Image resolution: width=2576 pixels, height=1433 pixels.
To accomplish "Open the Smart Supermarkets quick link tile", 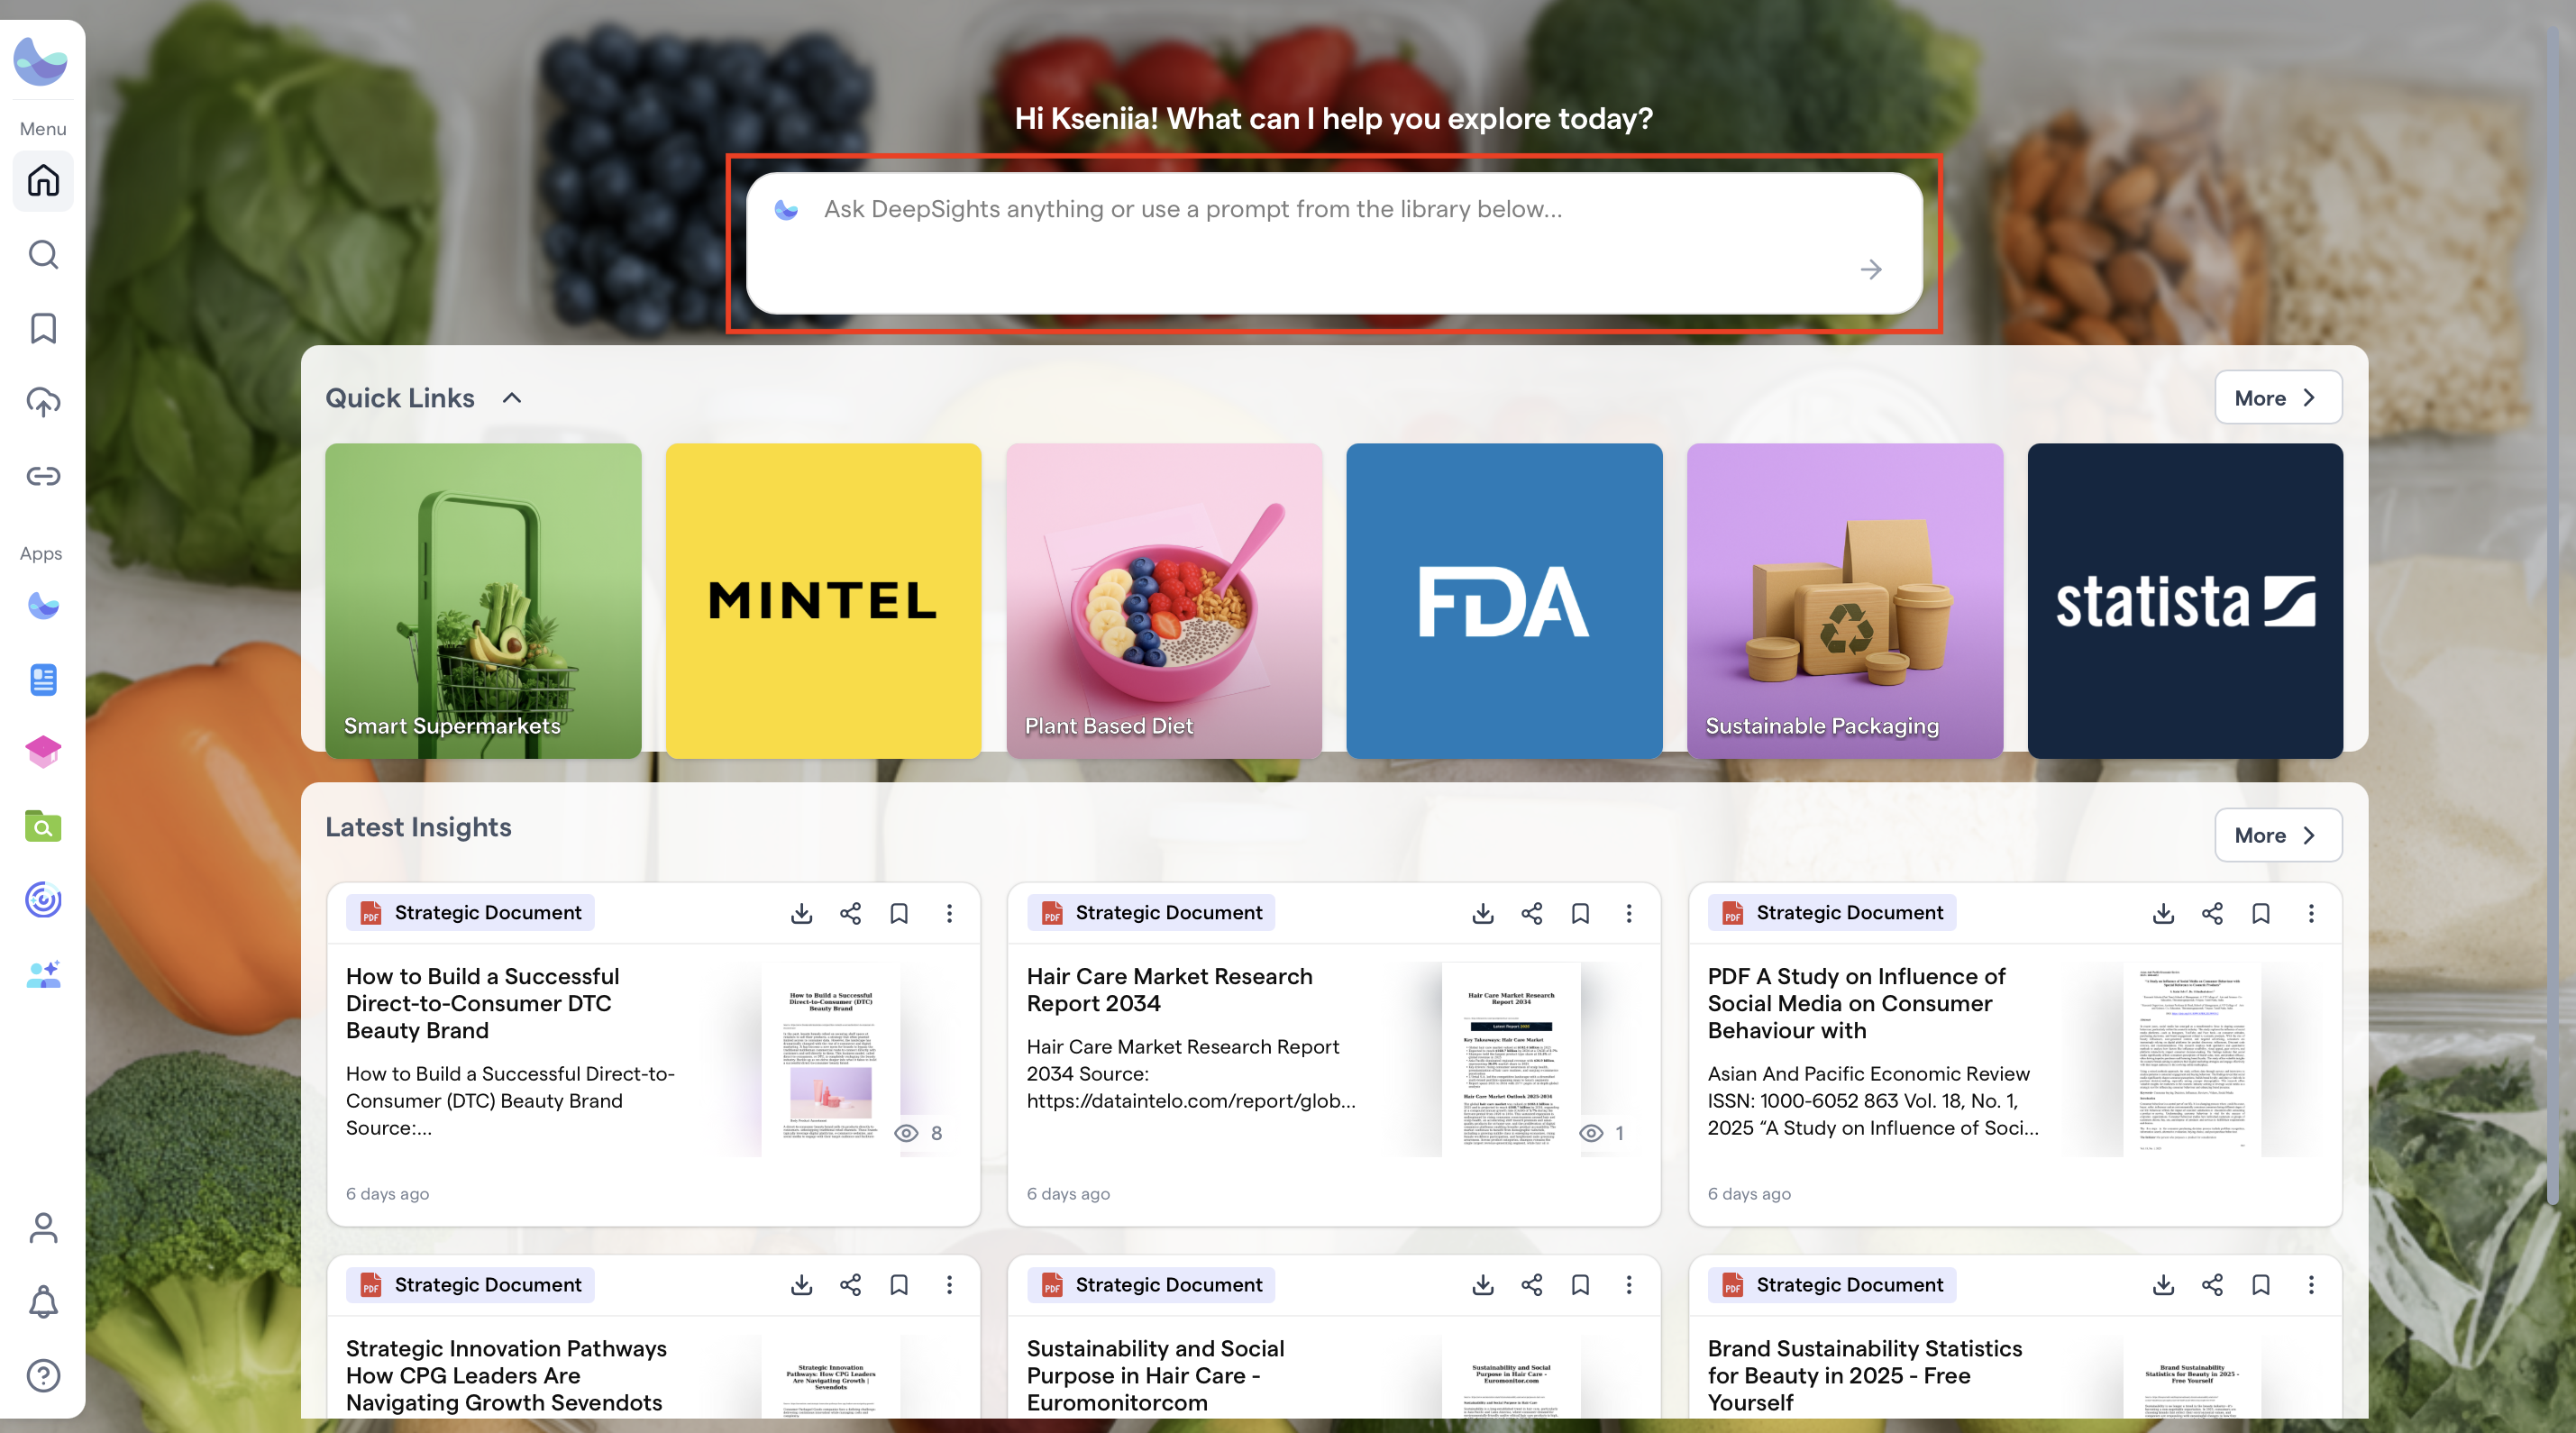I will (483, 601).
